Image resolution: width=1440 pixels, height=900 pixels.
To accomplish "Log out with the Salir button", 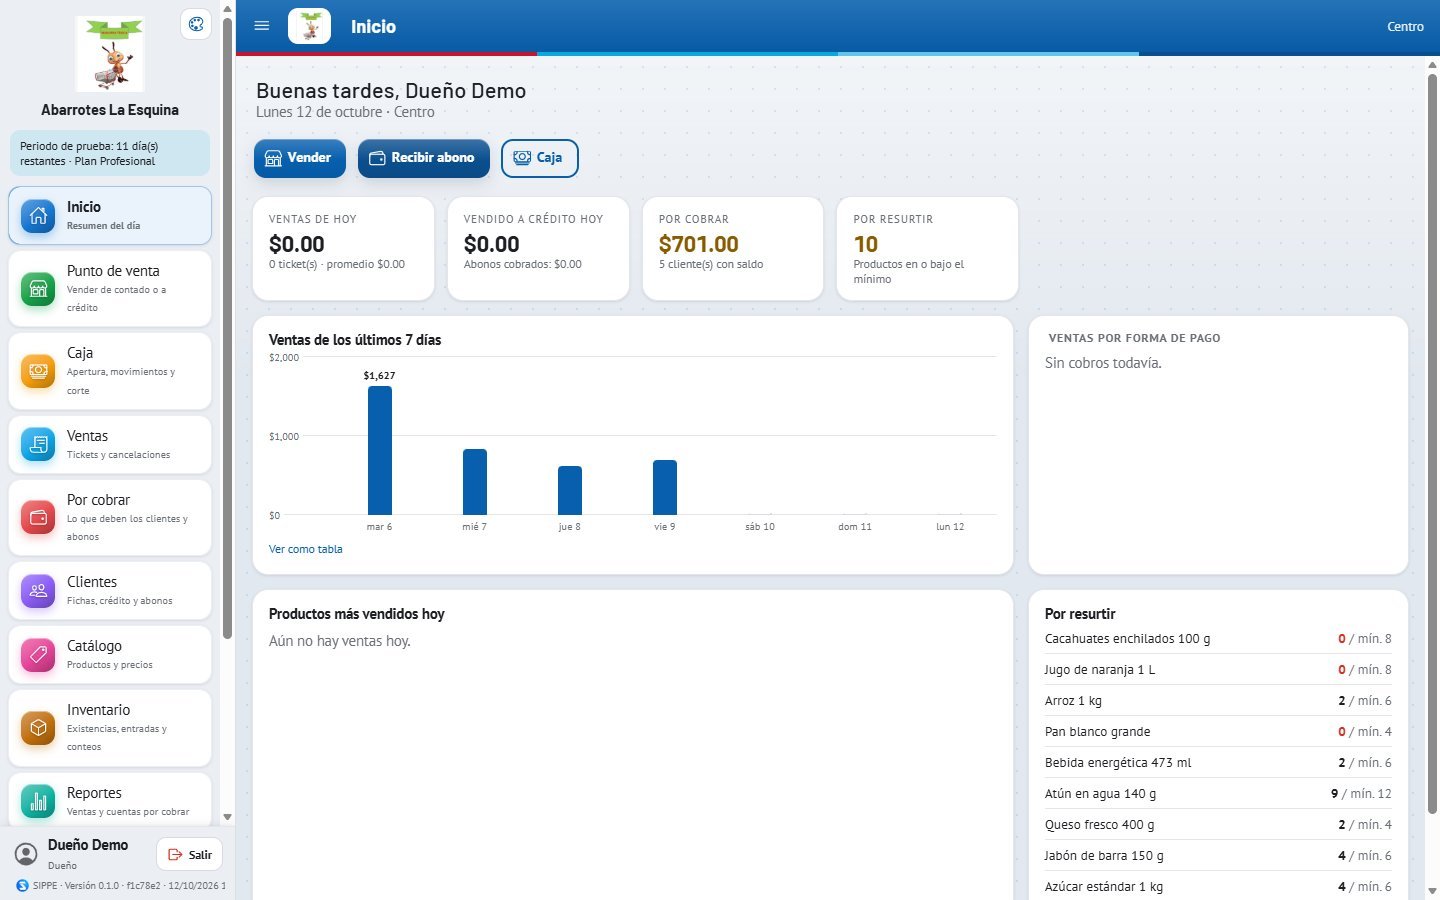I will (190, 854).
